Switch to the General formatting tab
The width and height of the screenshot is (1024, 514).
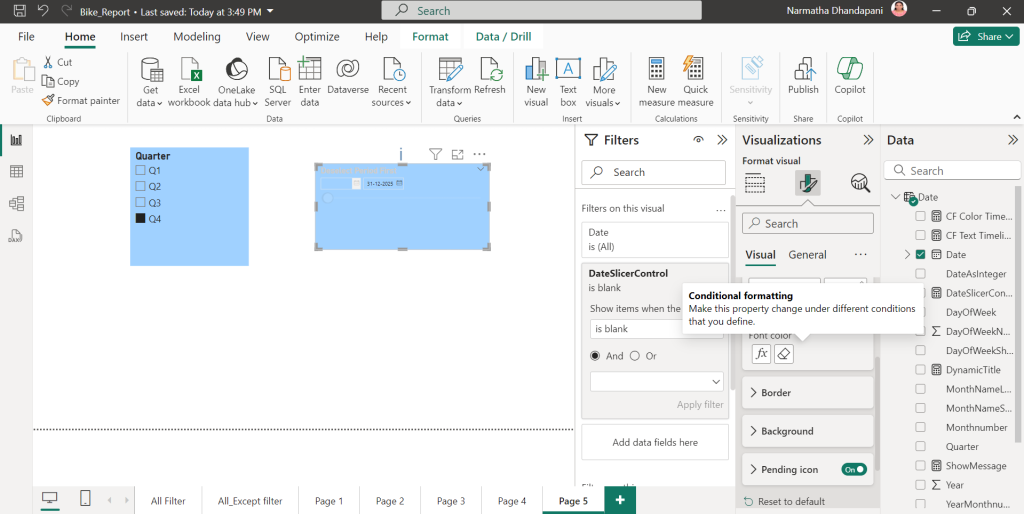(807, 255)
